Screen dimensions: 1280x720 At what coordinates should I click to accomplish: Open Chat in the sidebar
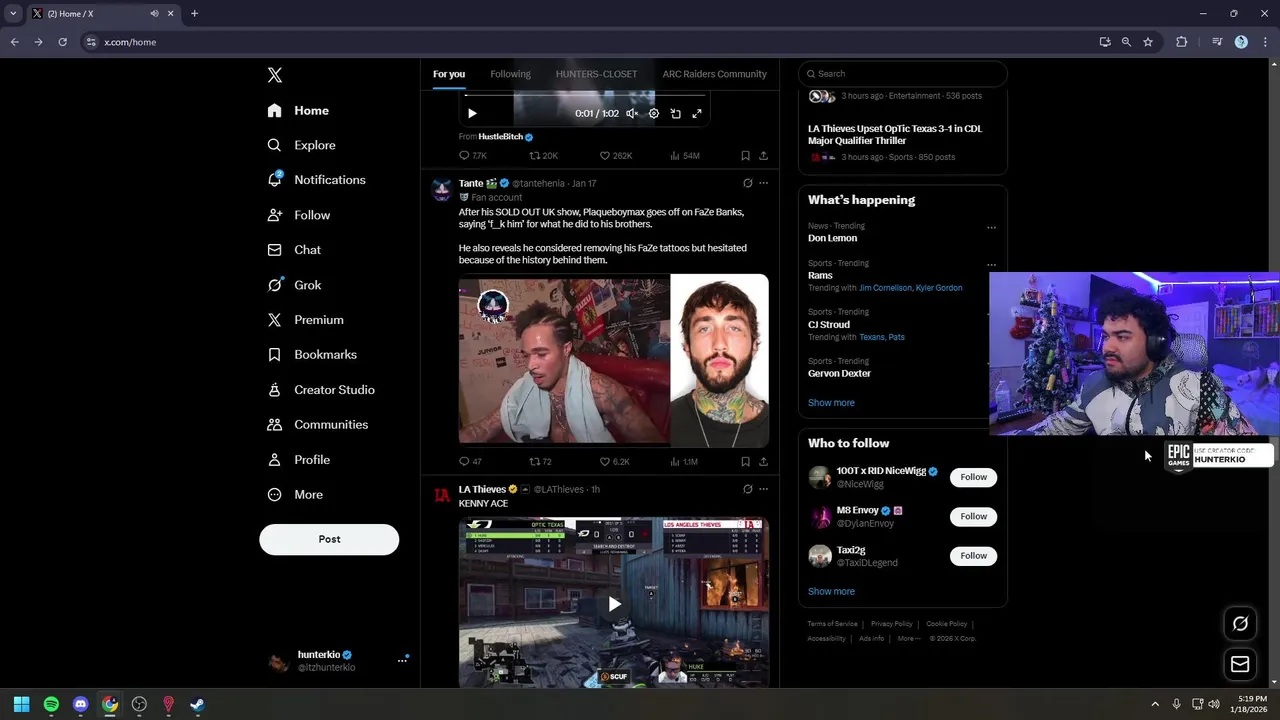(294, 250)
